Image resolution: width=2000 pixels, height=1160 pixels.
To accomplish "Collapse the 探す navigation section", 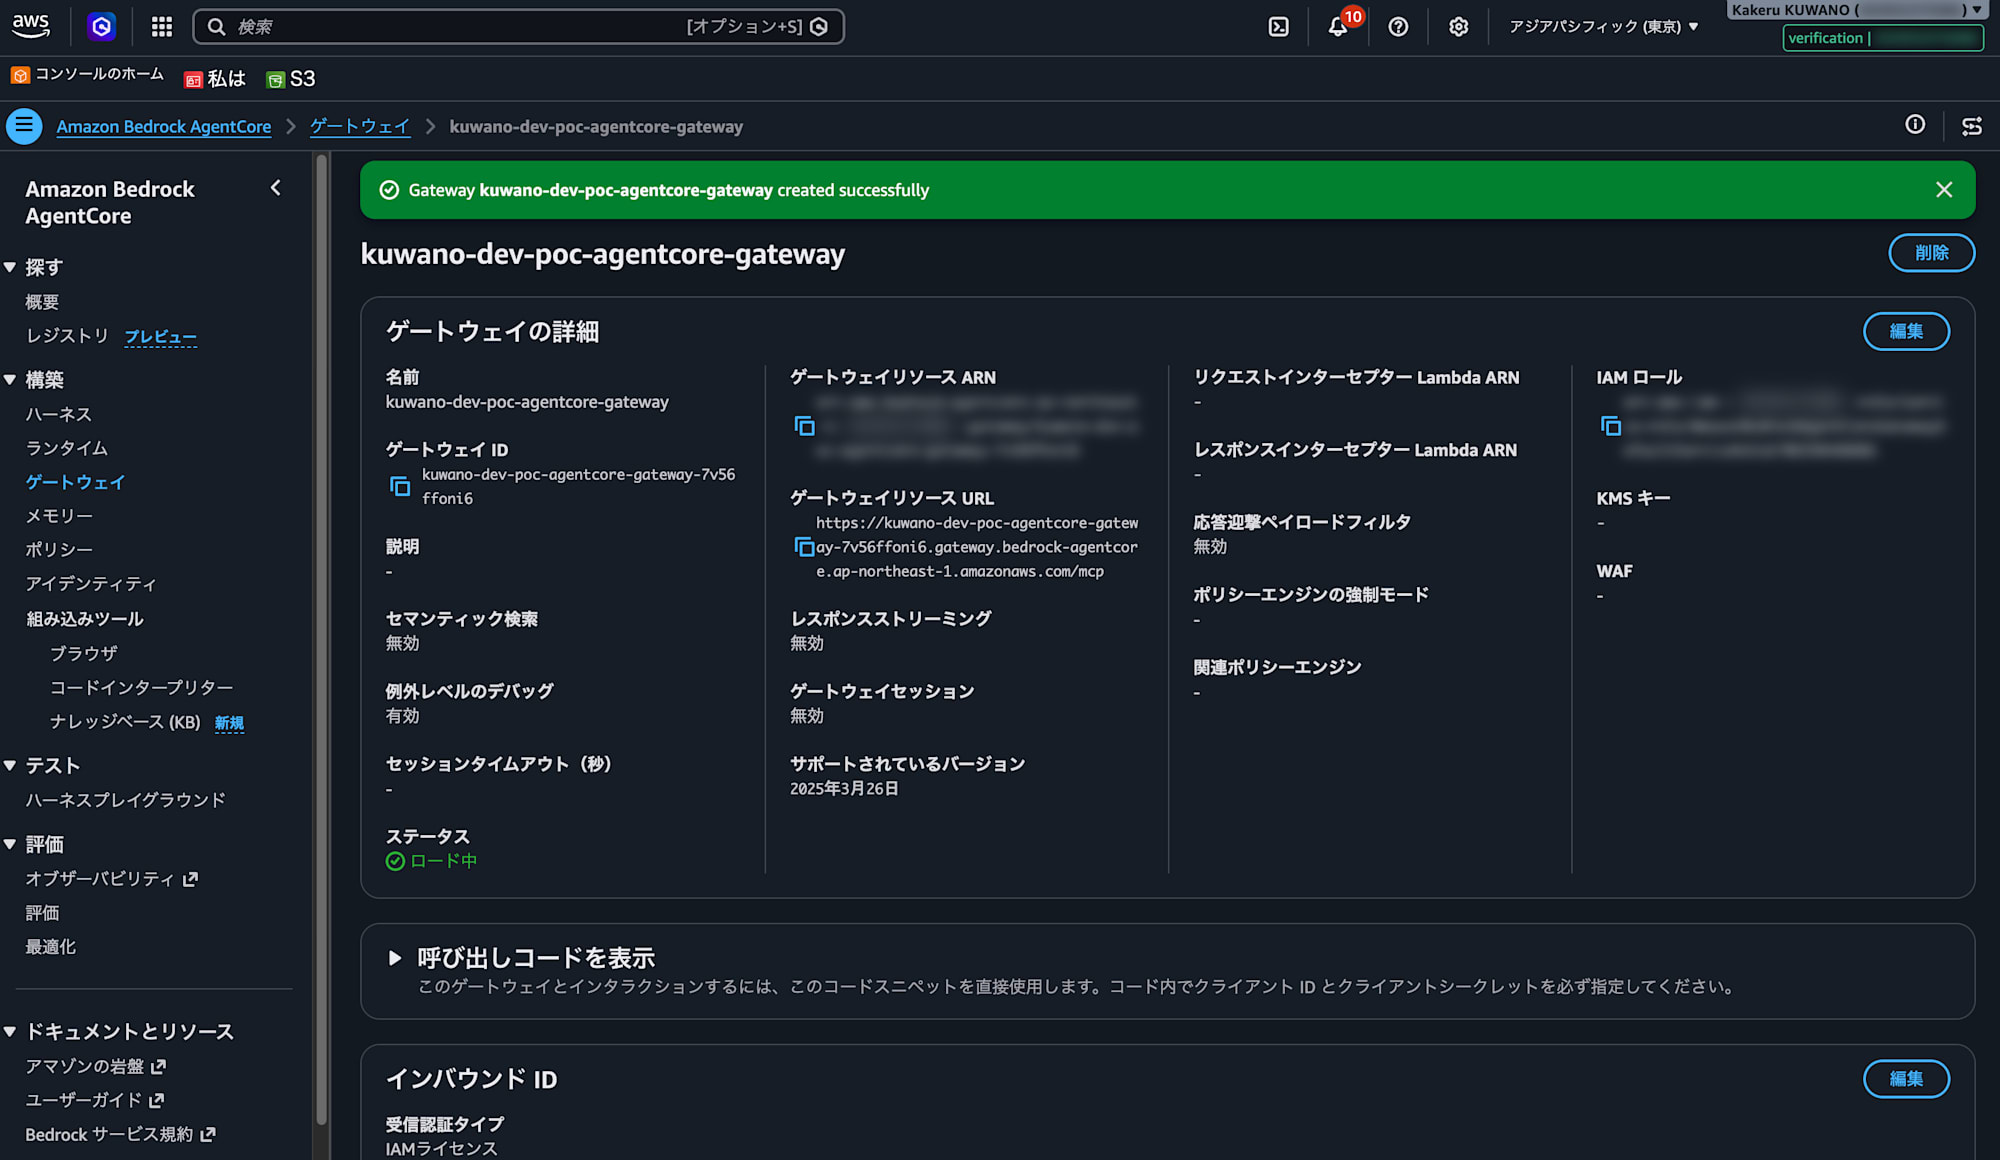I will tap(10, 267).
